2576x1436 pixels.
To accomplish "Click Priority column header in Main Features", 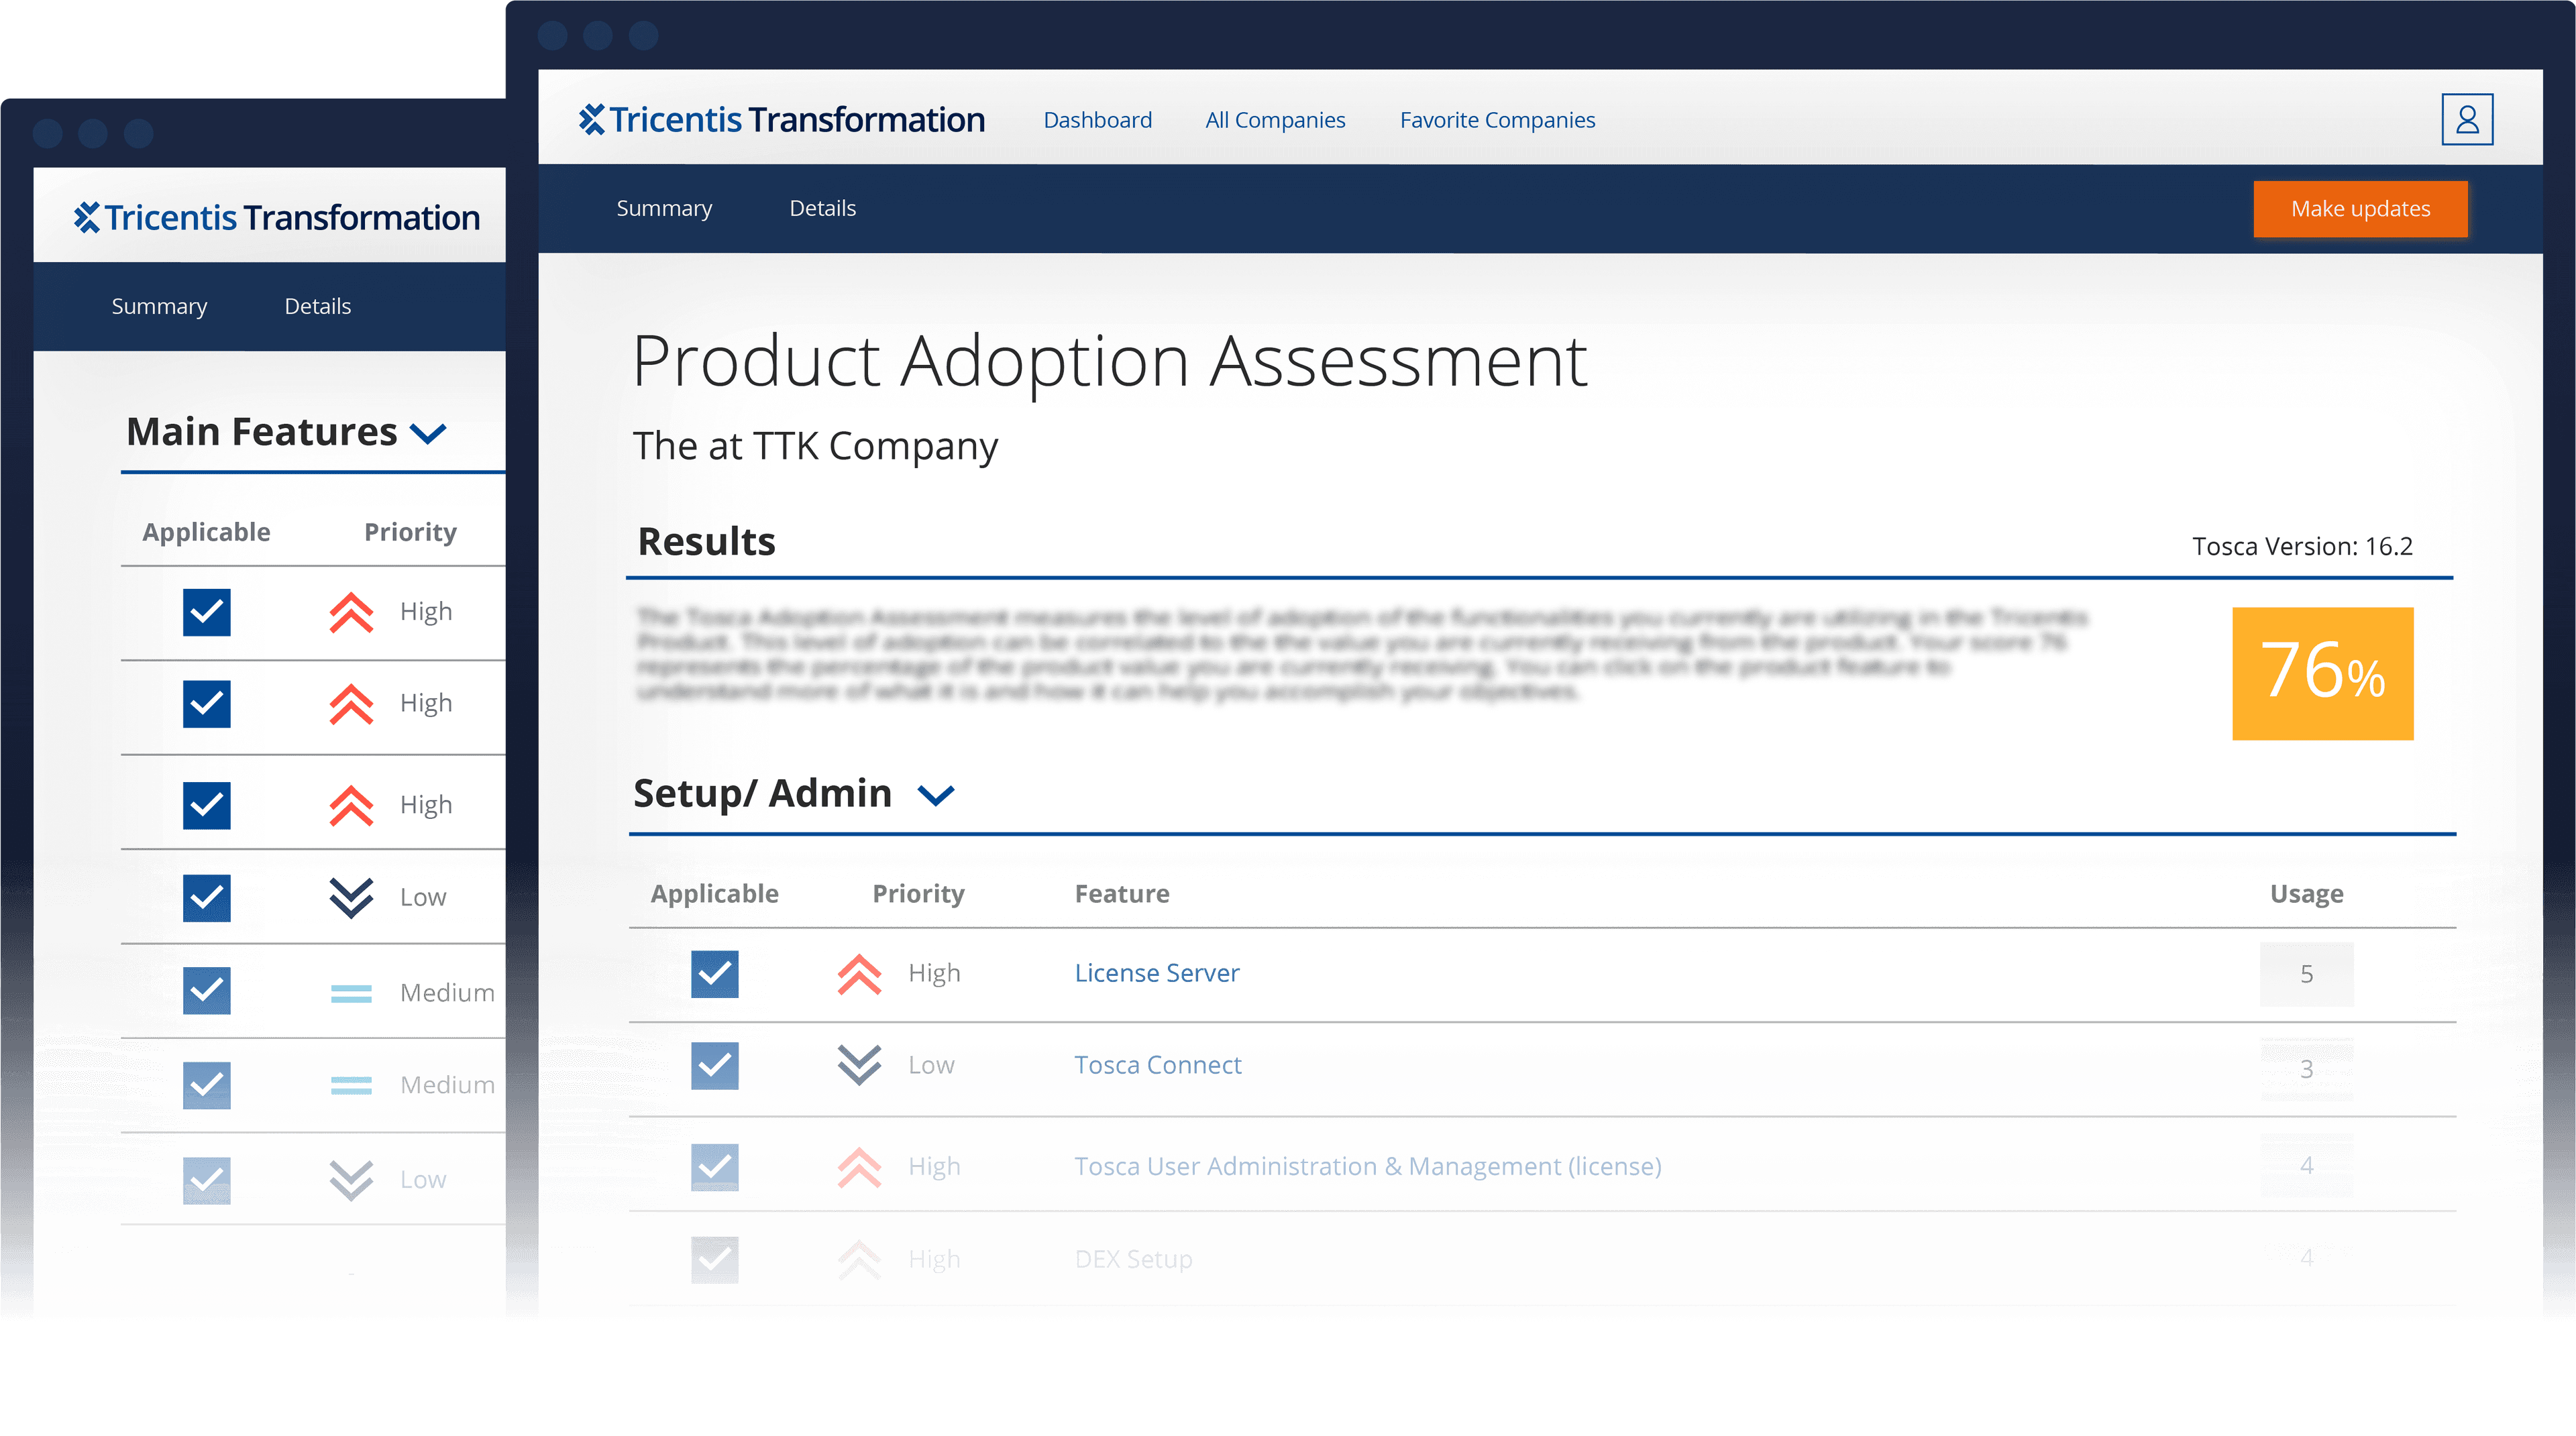I will tap(410, 532).
